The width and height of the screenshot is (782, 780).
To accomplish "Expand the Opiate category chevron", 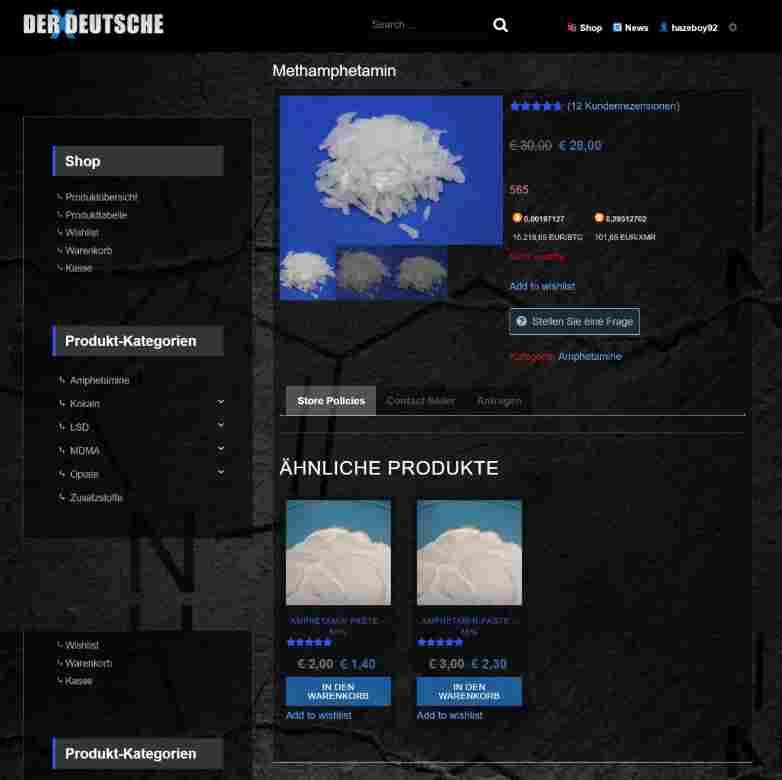I will click(x=221, y=472).
